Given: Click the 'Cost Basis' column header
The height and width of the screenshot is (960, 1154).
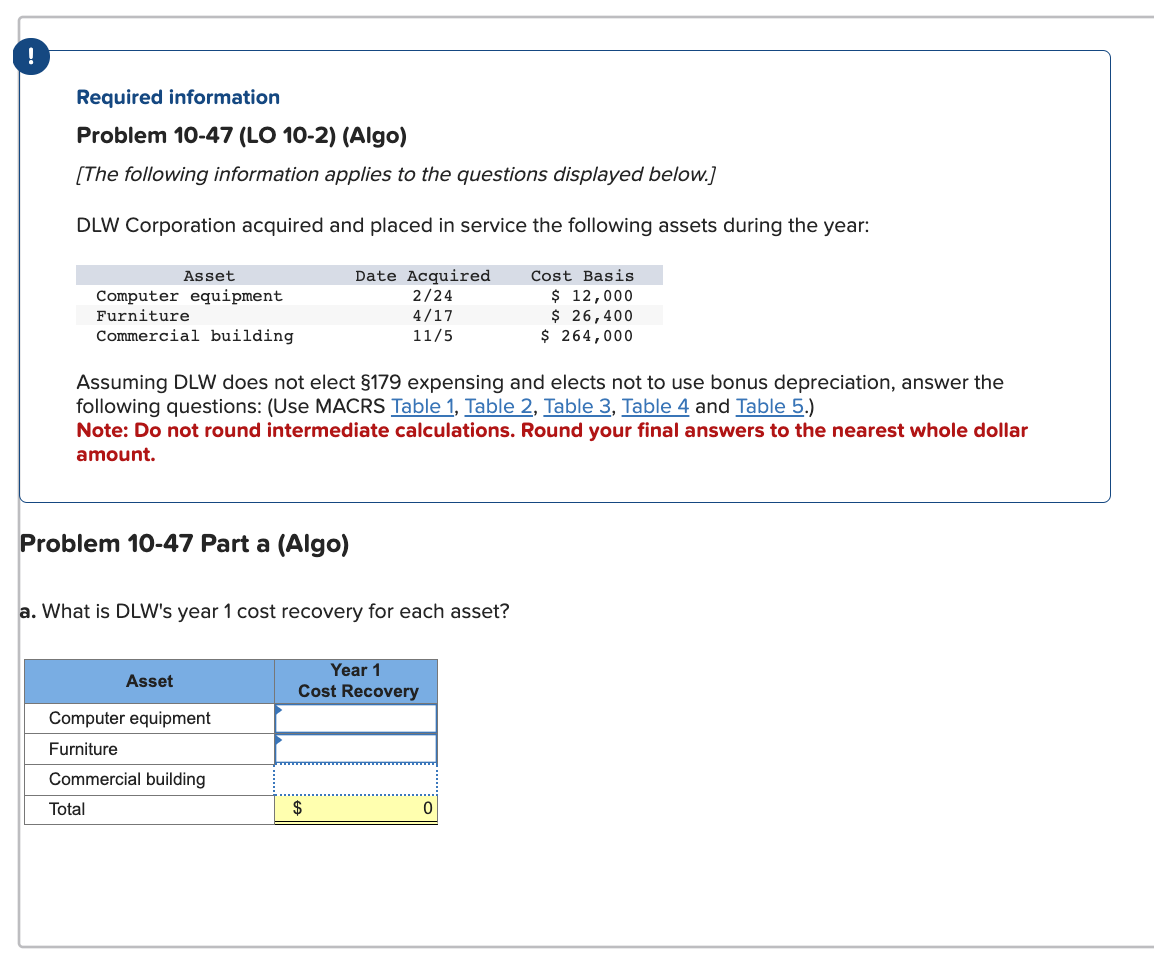Looking at the screenshot, I should pos(582,275).
